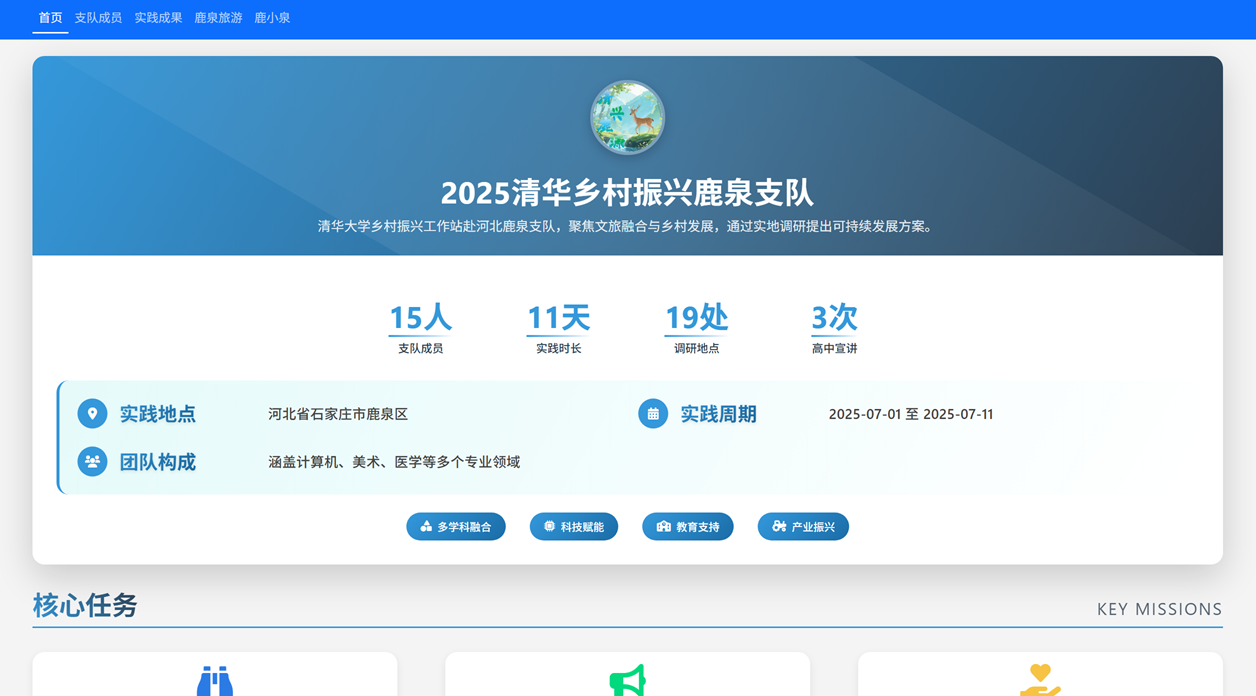Click the school icon in 教育支持
The width and height of the screenshot is (1256, 696).
[x=663, y=526]
